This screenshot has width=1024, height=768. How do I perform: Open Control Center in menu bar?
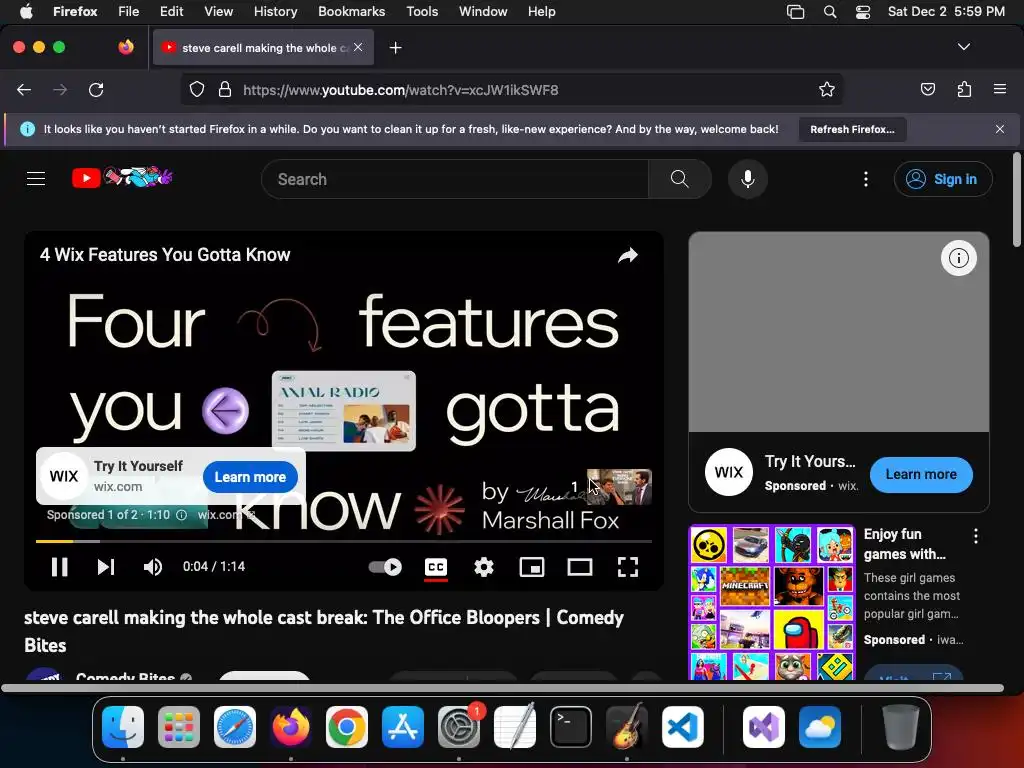863,12
